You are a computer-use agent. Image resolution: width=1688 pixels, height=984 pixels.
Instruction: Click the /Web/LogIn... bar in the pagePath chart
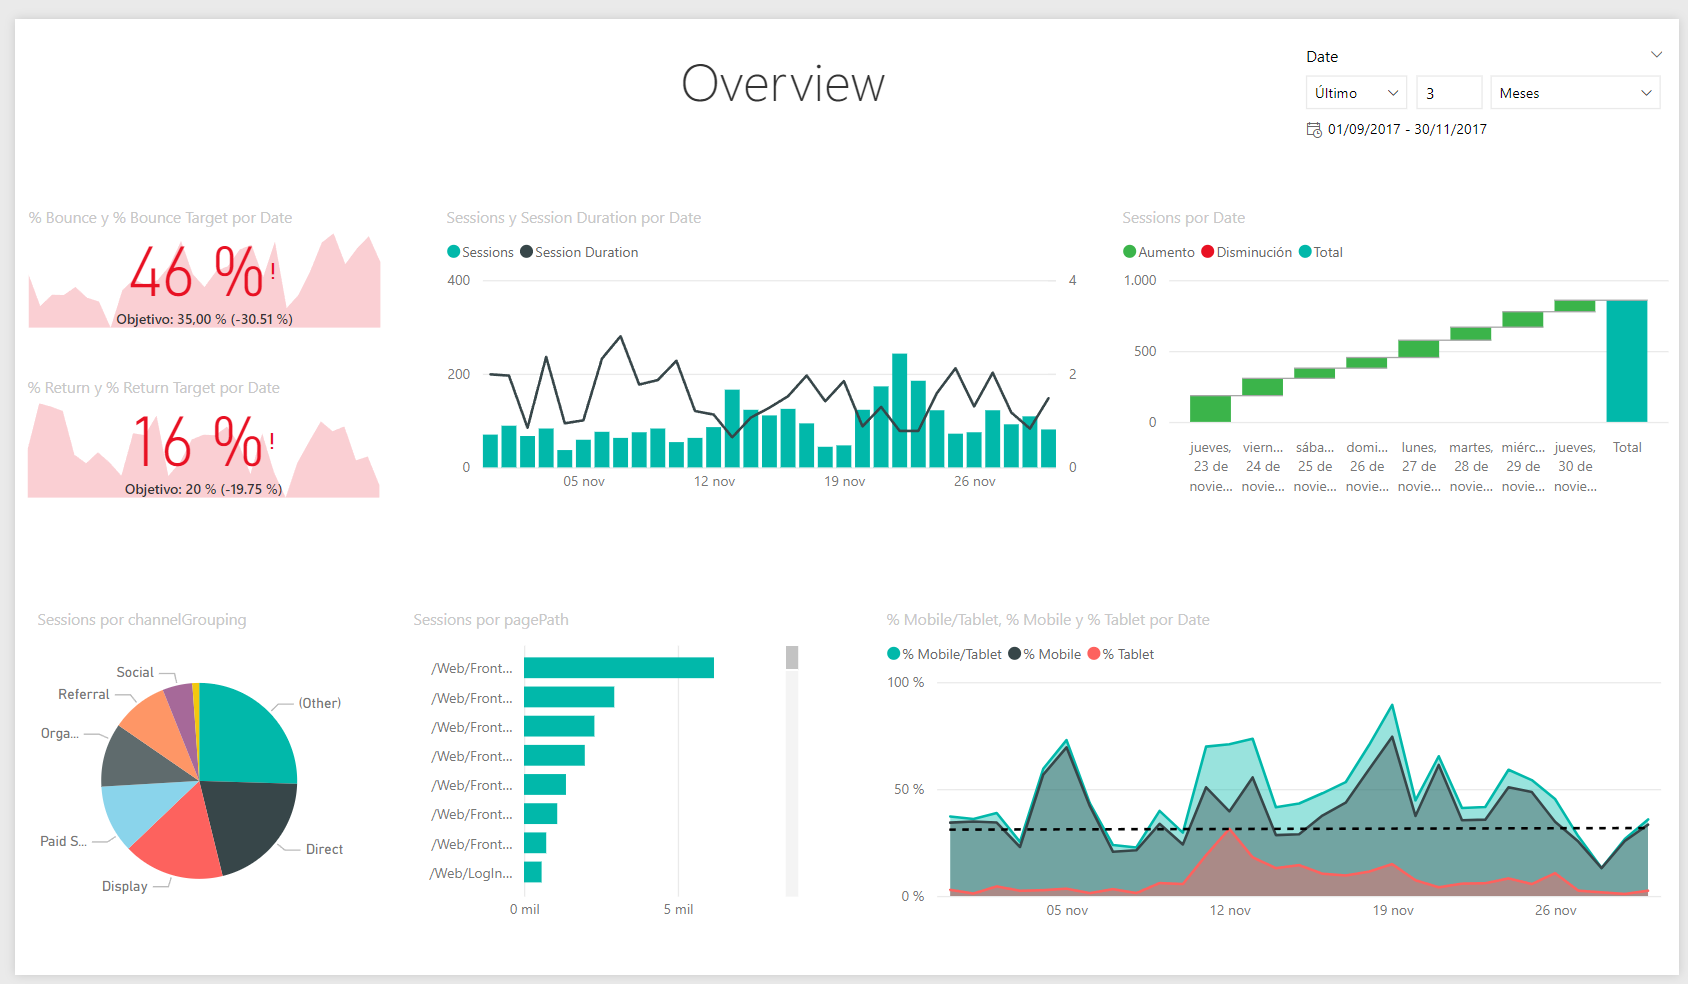(x=533, y=873)
